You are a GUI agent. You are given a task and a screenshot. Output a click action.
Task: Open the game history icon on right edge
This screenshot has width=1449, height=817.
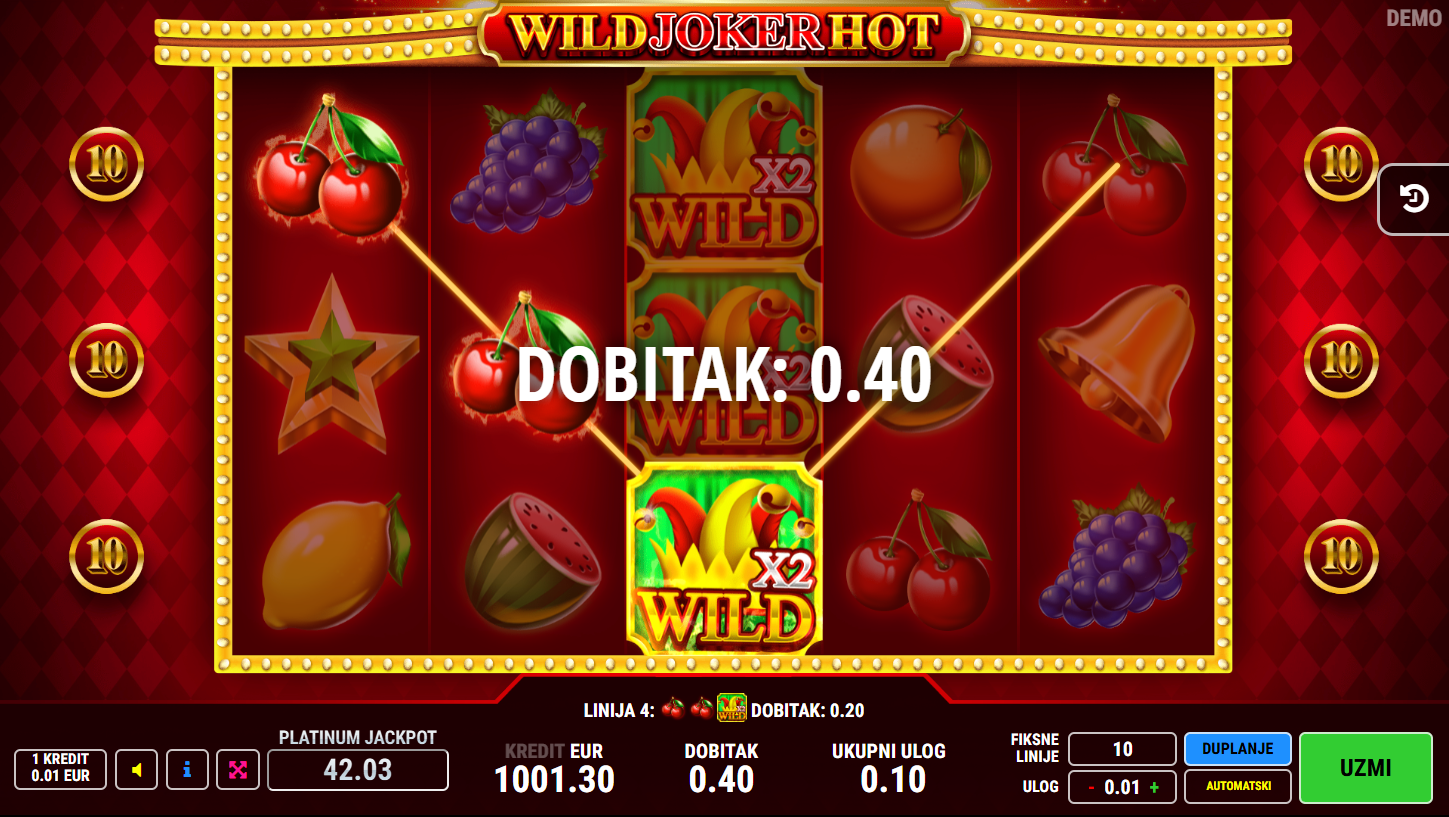1414,199
